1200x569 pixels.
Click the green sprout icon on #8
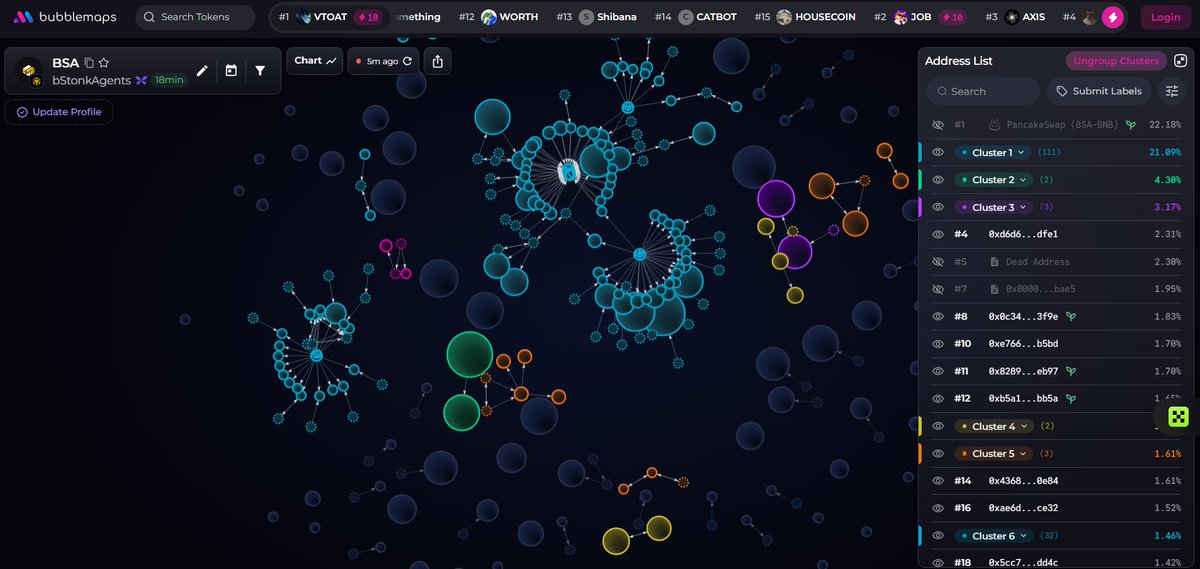[x=1071, y=316]
